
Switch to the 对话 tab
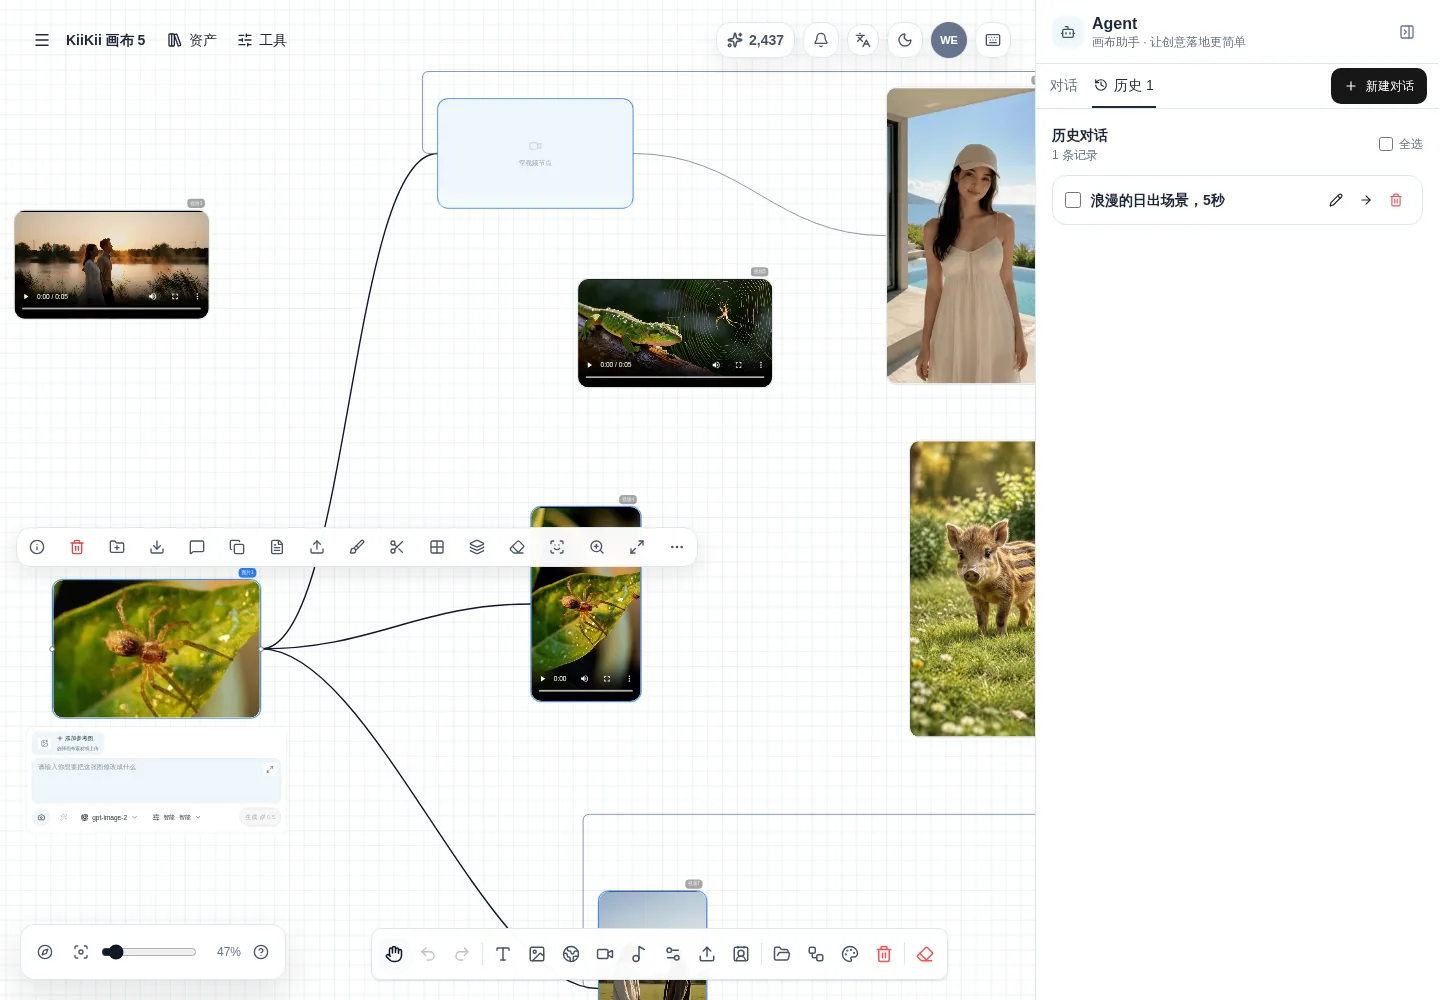(1064, 85)
